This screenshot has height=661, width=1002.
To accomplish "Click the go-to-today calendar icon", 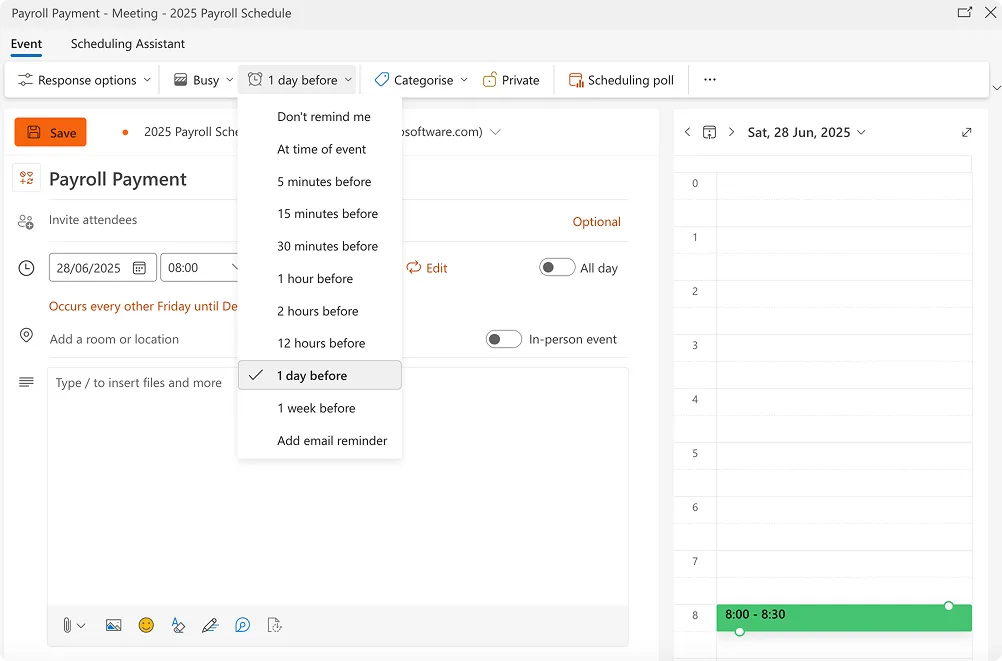I will [x=709, y=132].
